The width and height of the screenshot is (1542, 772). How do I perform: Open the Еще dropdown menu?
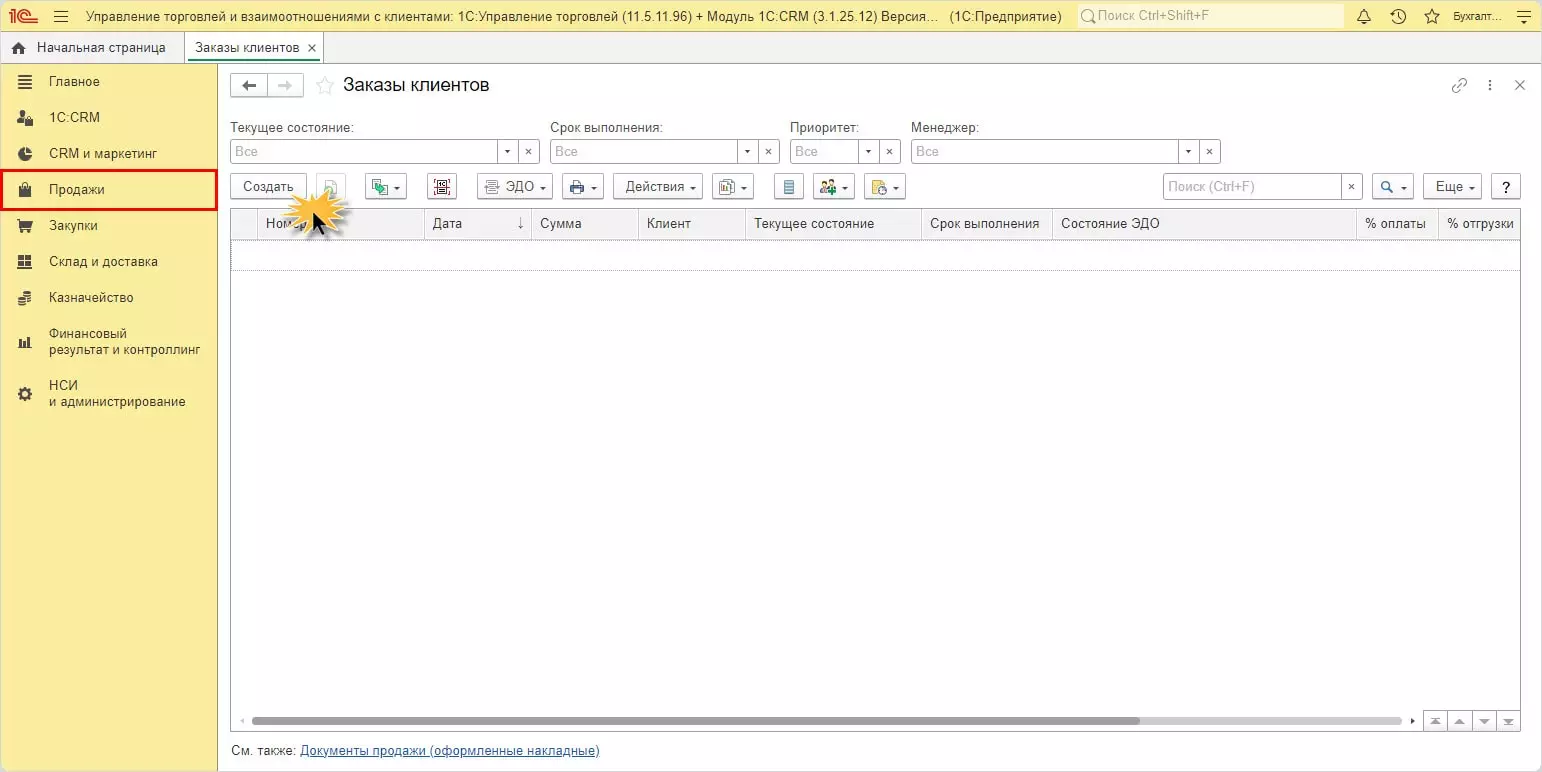pyautogui.click(x=1452, y=187)
